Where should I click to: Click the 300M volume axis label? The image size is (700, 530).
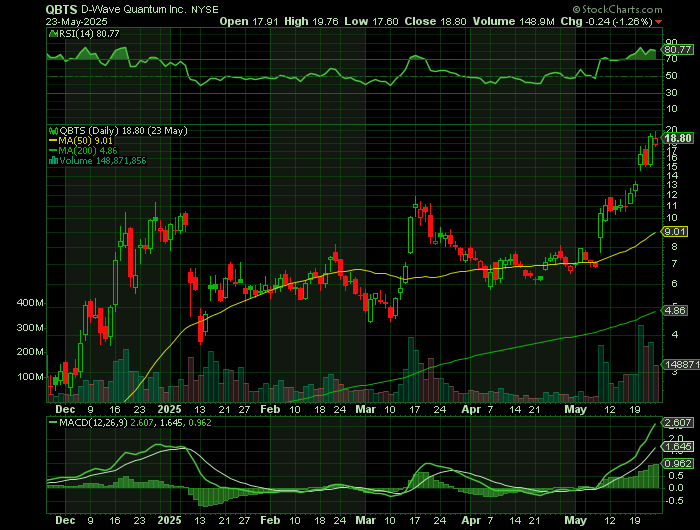pos(30,328)
